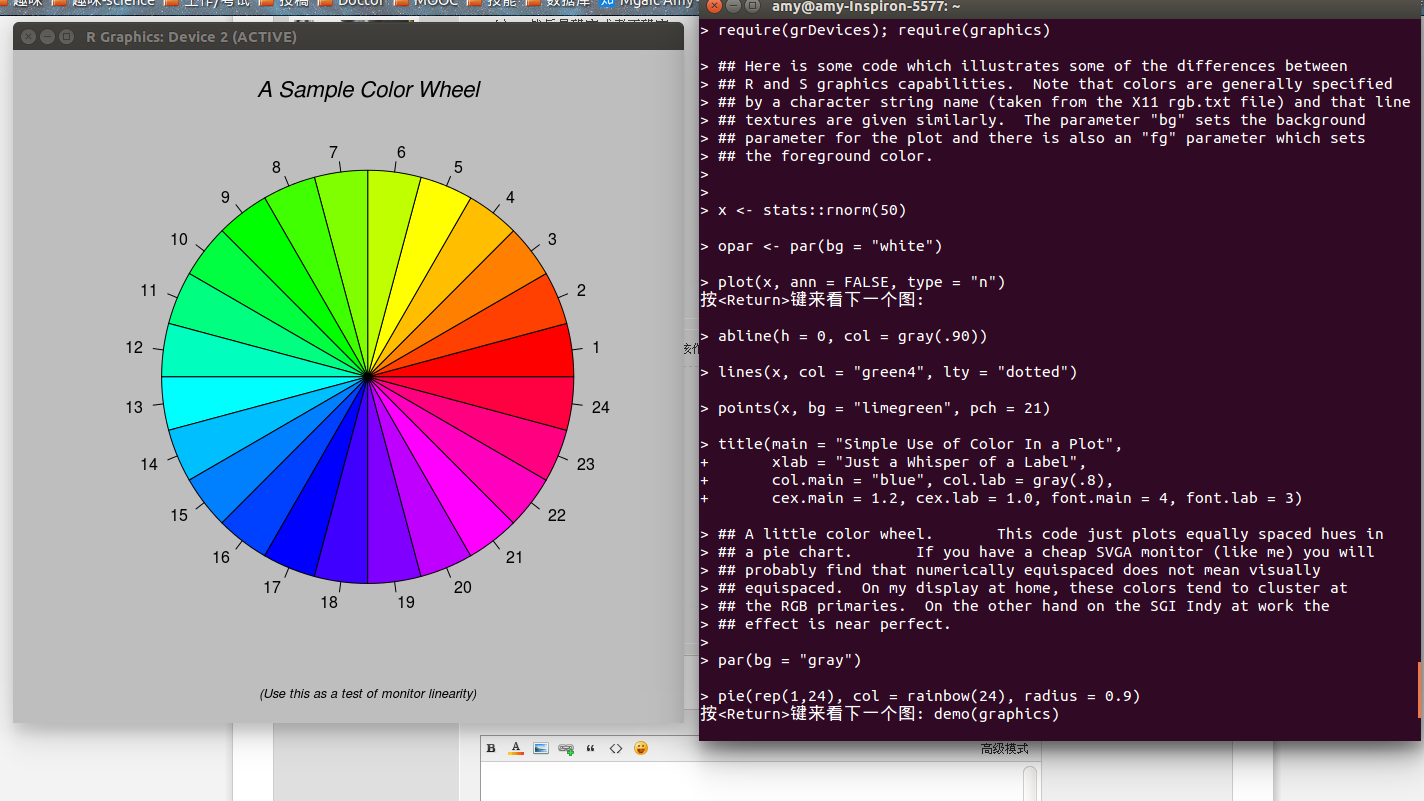1424x801 pixels.
Task: Click the terminal line 'par(bg = "gray")'
Action: tap(780, 660)
